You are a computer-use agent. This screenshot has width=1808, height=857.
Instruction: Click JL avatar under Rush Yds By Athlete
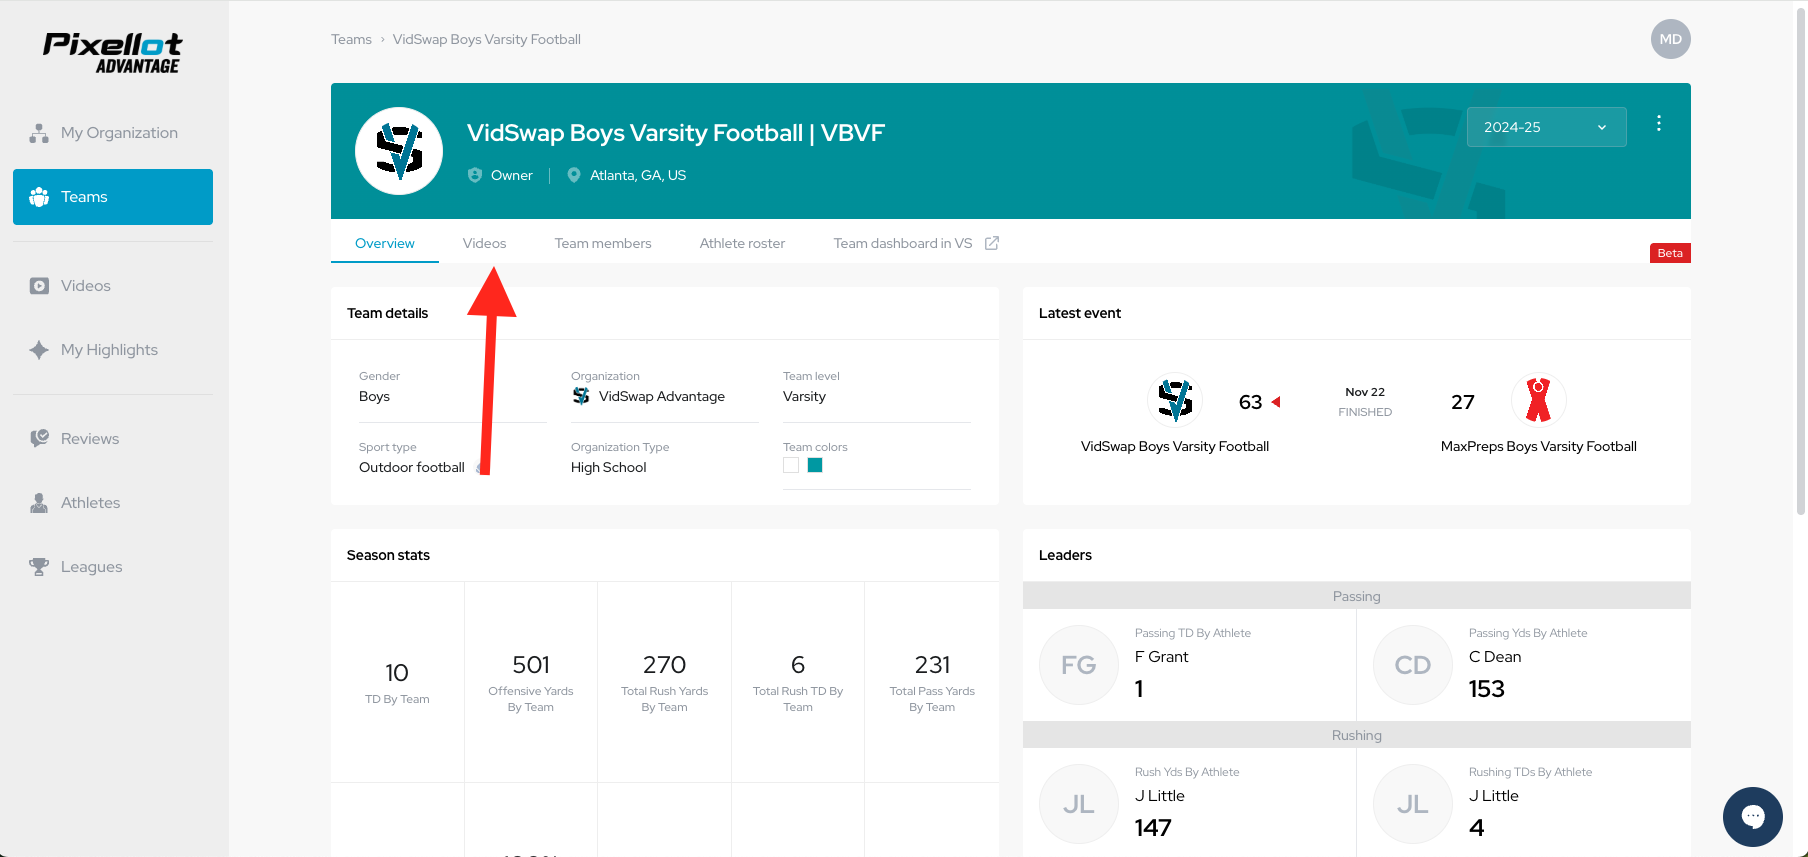click(x=1079, y=804)
